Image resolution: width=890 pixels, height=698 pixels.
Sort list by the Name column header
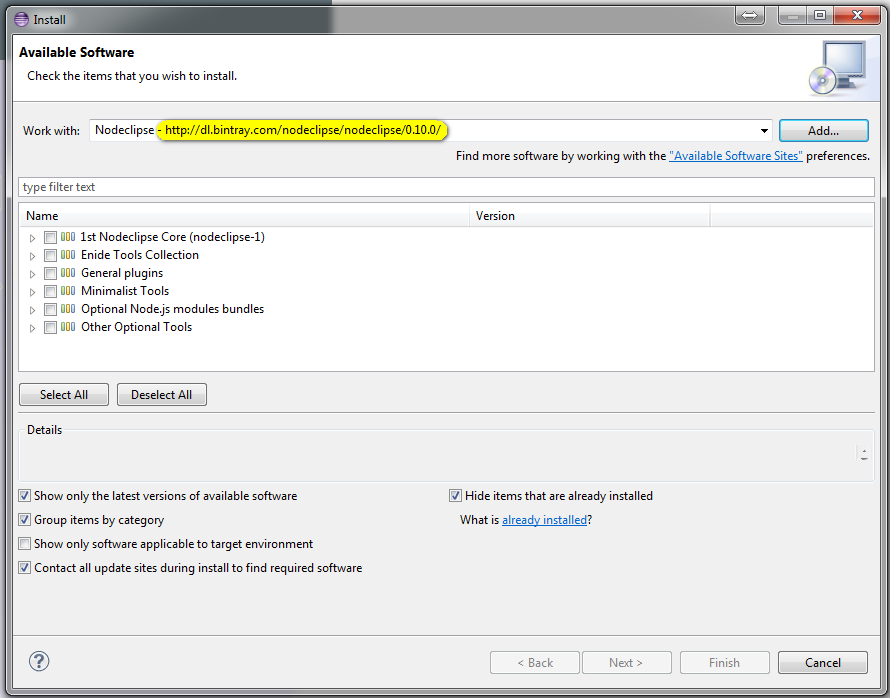[x=243, y=216]
